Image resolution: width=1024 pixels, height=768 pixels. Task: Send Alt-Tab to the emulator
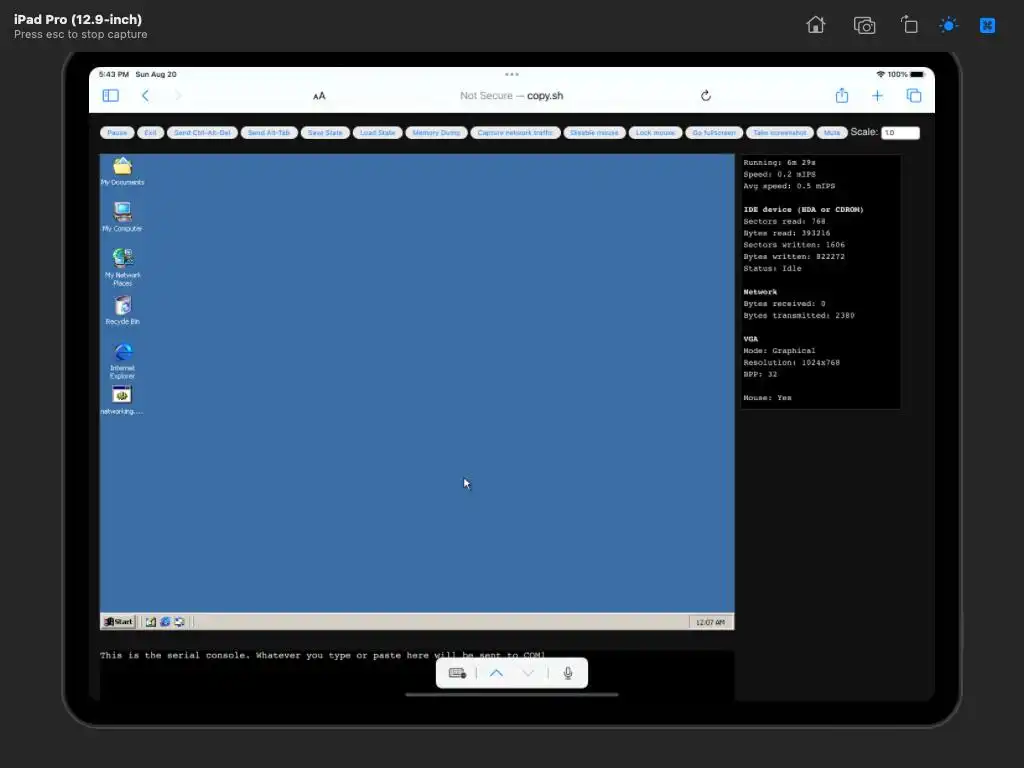(269, 133)
